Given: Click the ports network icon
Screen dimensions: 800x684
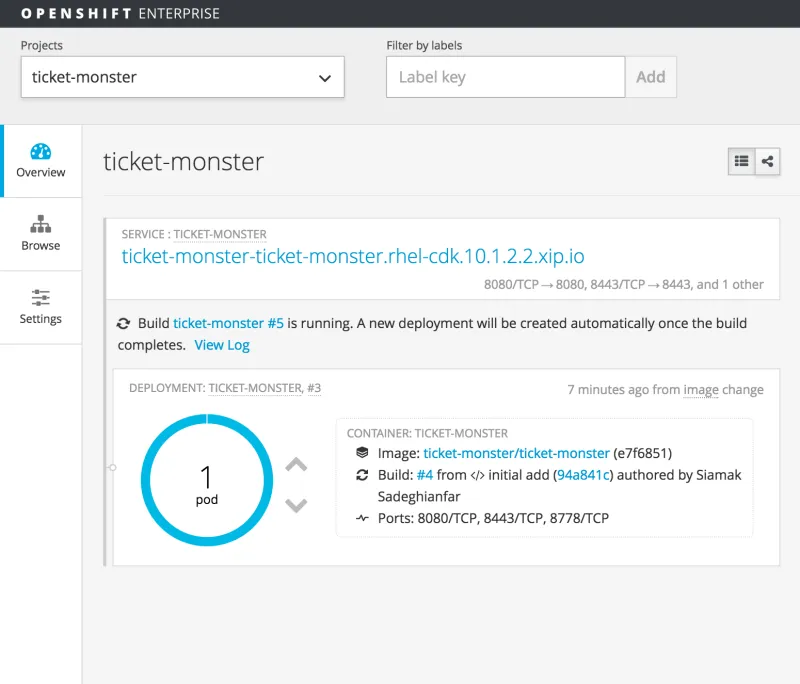Looking at the screenshot, I should click(362, 518).
